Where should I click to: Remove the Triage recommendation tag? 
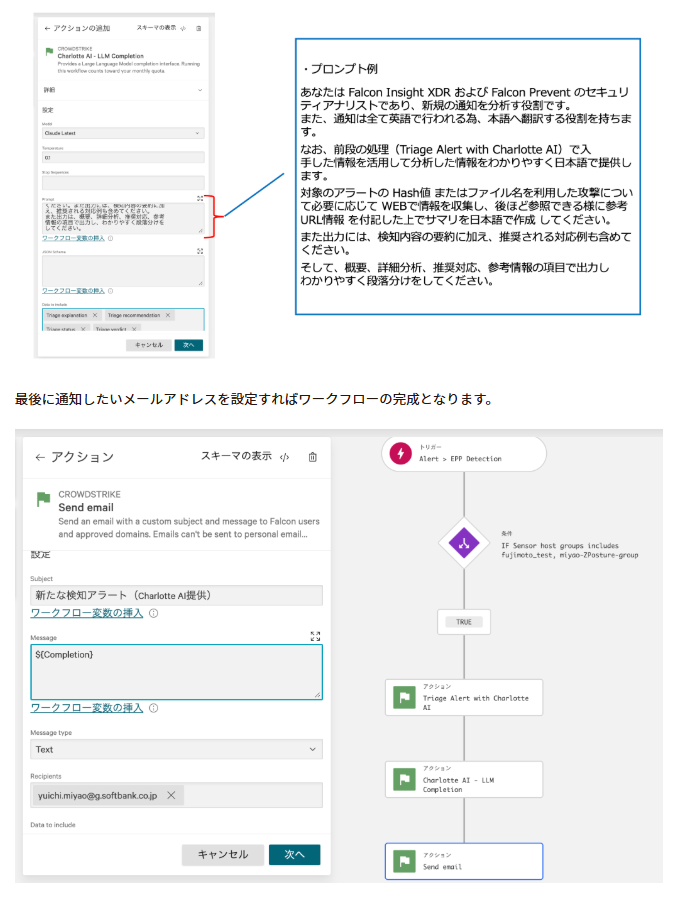[168, 315]
